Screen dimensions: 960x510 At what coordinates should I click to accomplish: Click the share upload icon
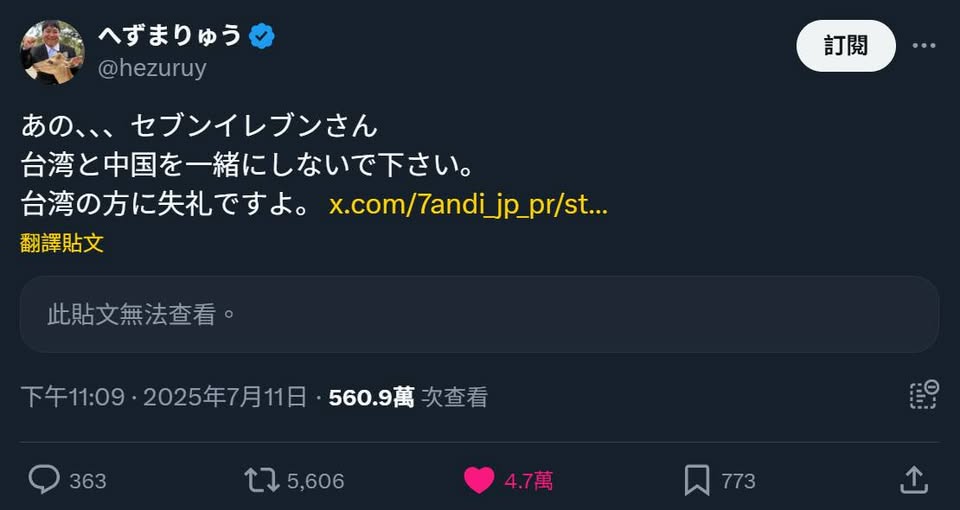(x=914, y=480)
